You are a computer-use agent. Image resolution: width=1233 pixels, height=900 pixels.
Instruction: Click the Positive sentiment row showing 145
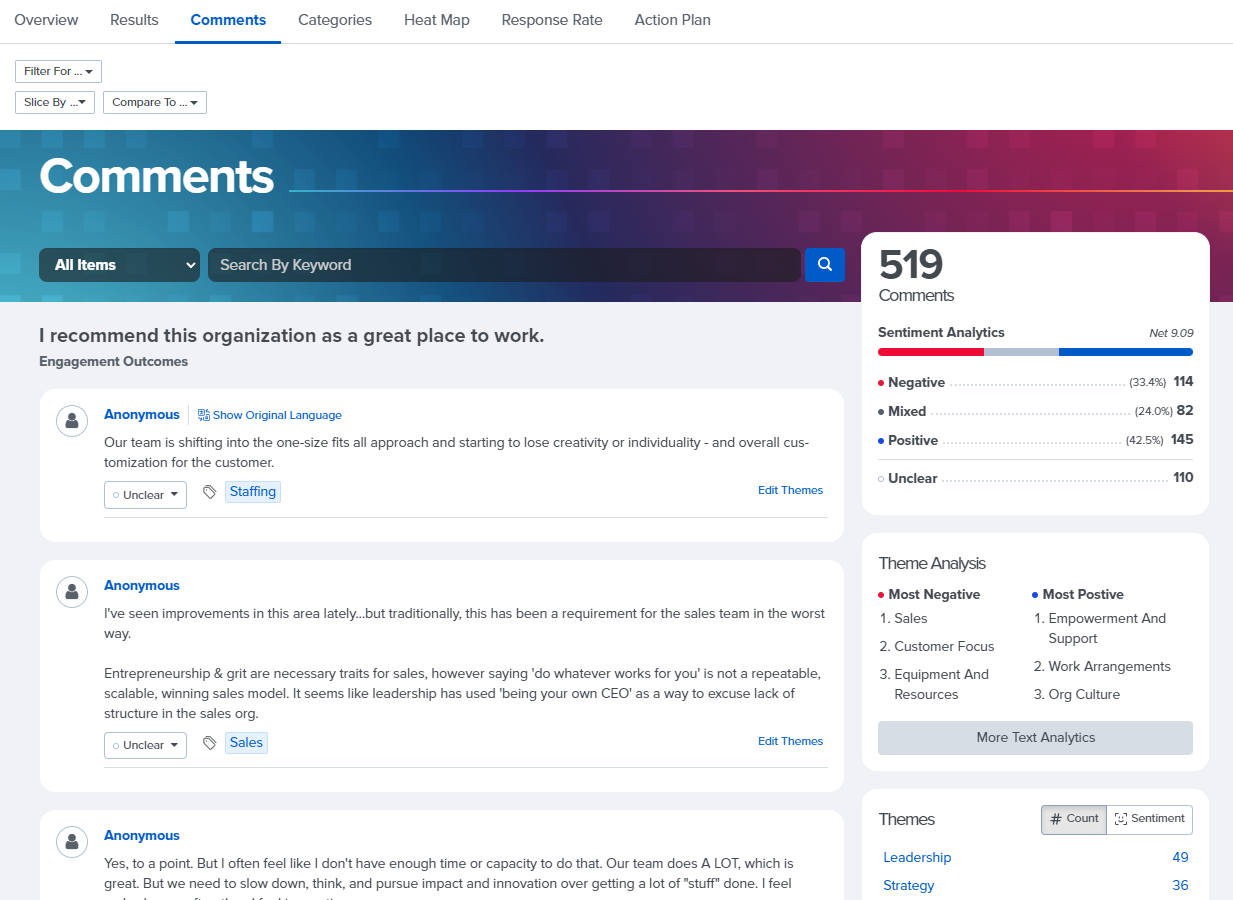coord(1035,440)
